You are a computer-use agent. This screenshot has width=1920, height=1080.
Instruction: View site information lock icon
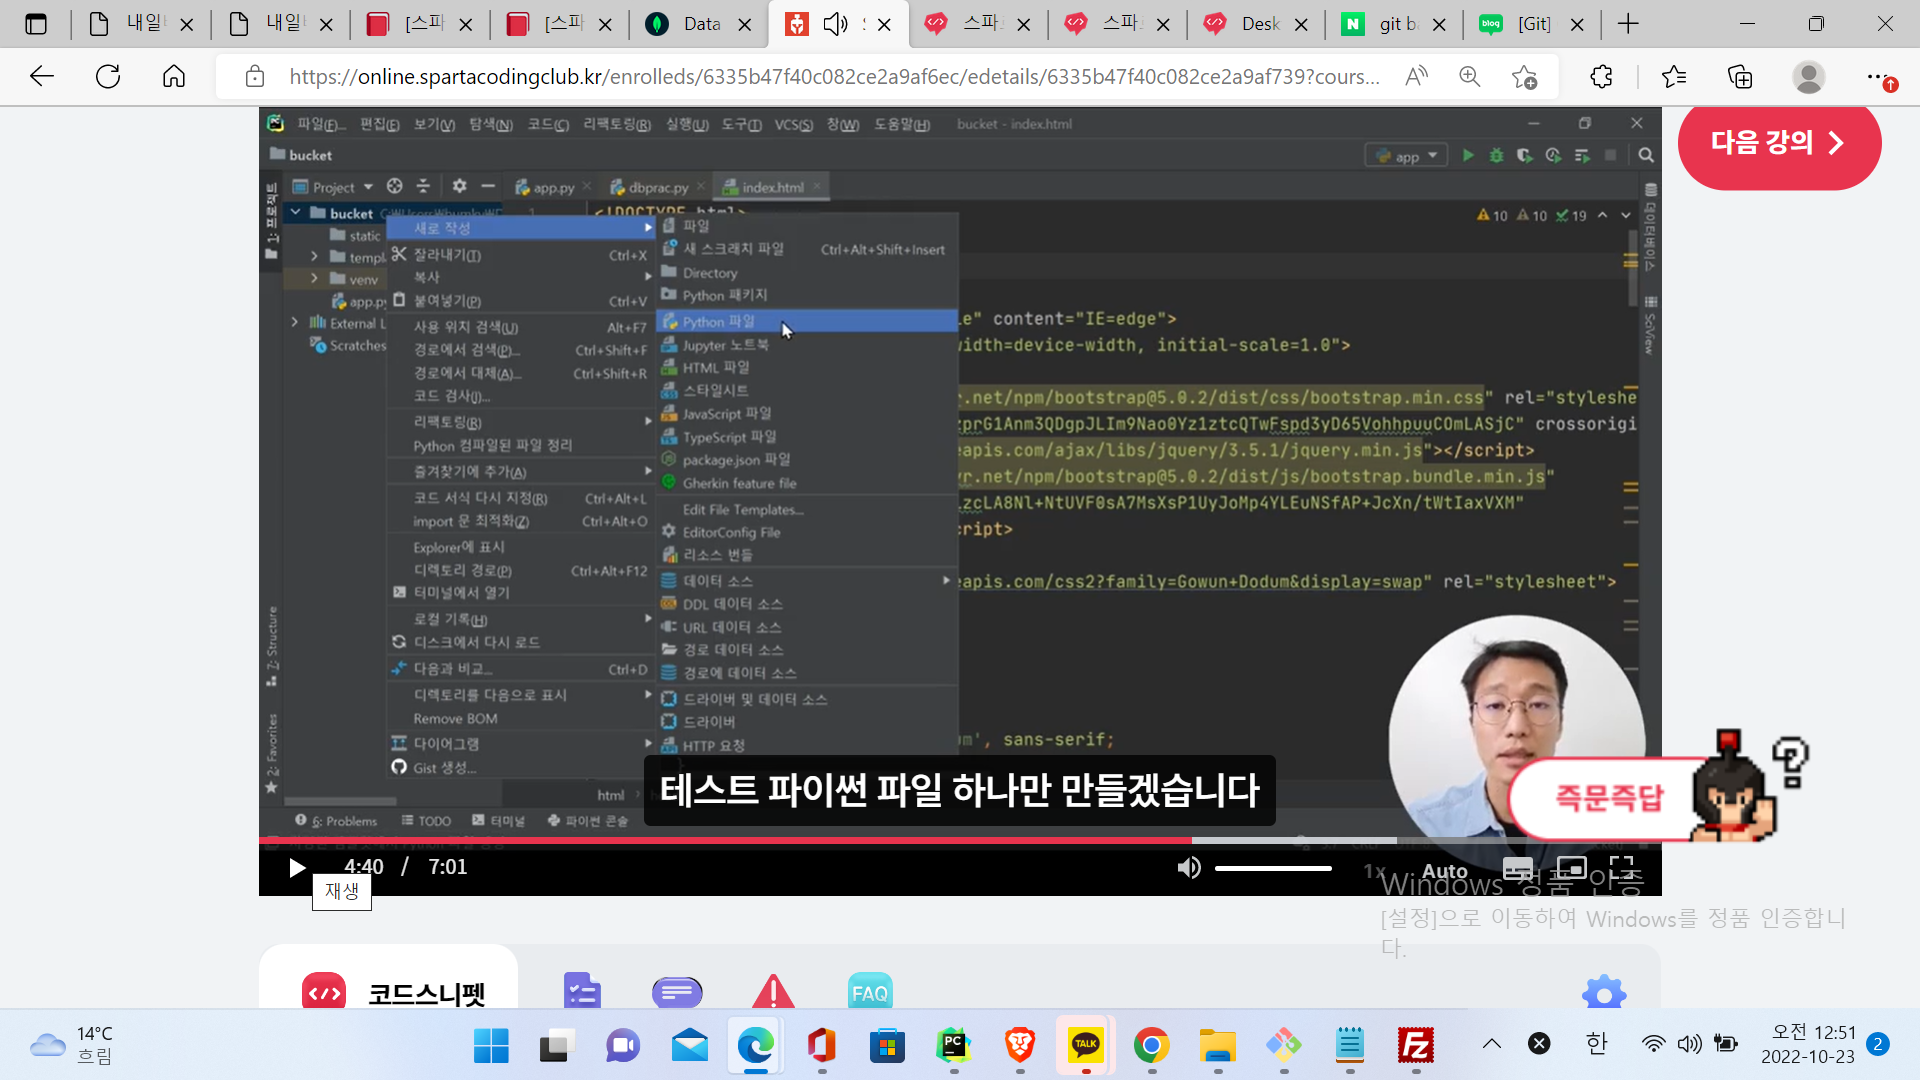255,77
